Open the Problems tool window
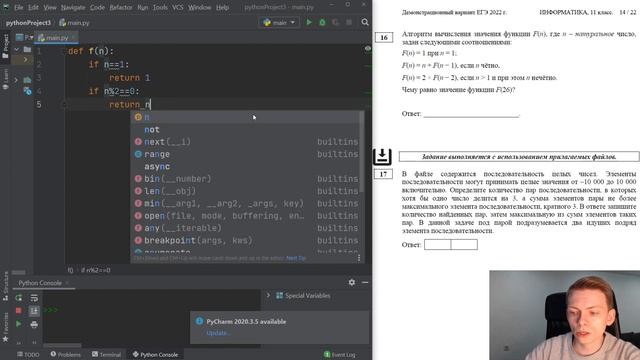The width and height of the screenshot is (640, 360). [65, 355]
